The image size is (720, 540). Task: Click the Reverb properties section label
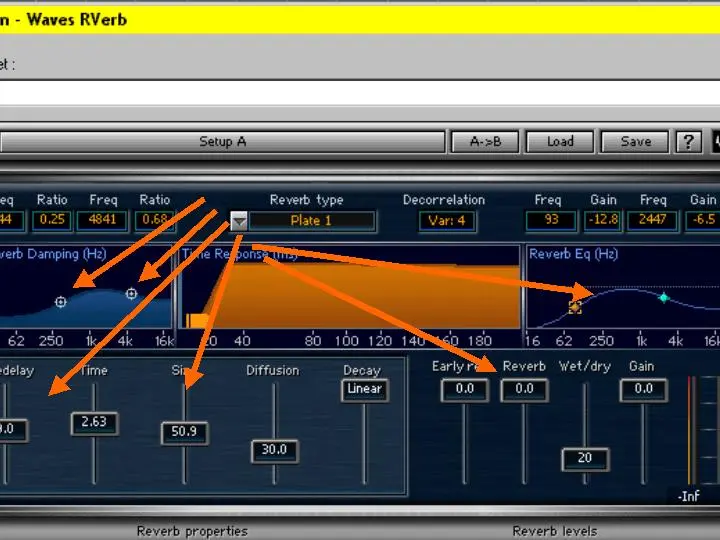(x=192, y=531)
